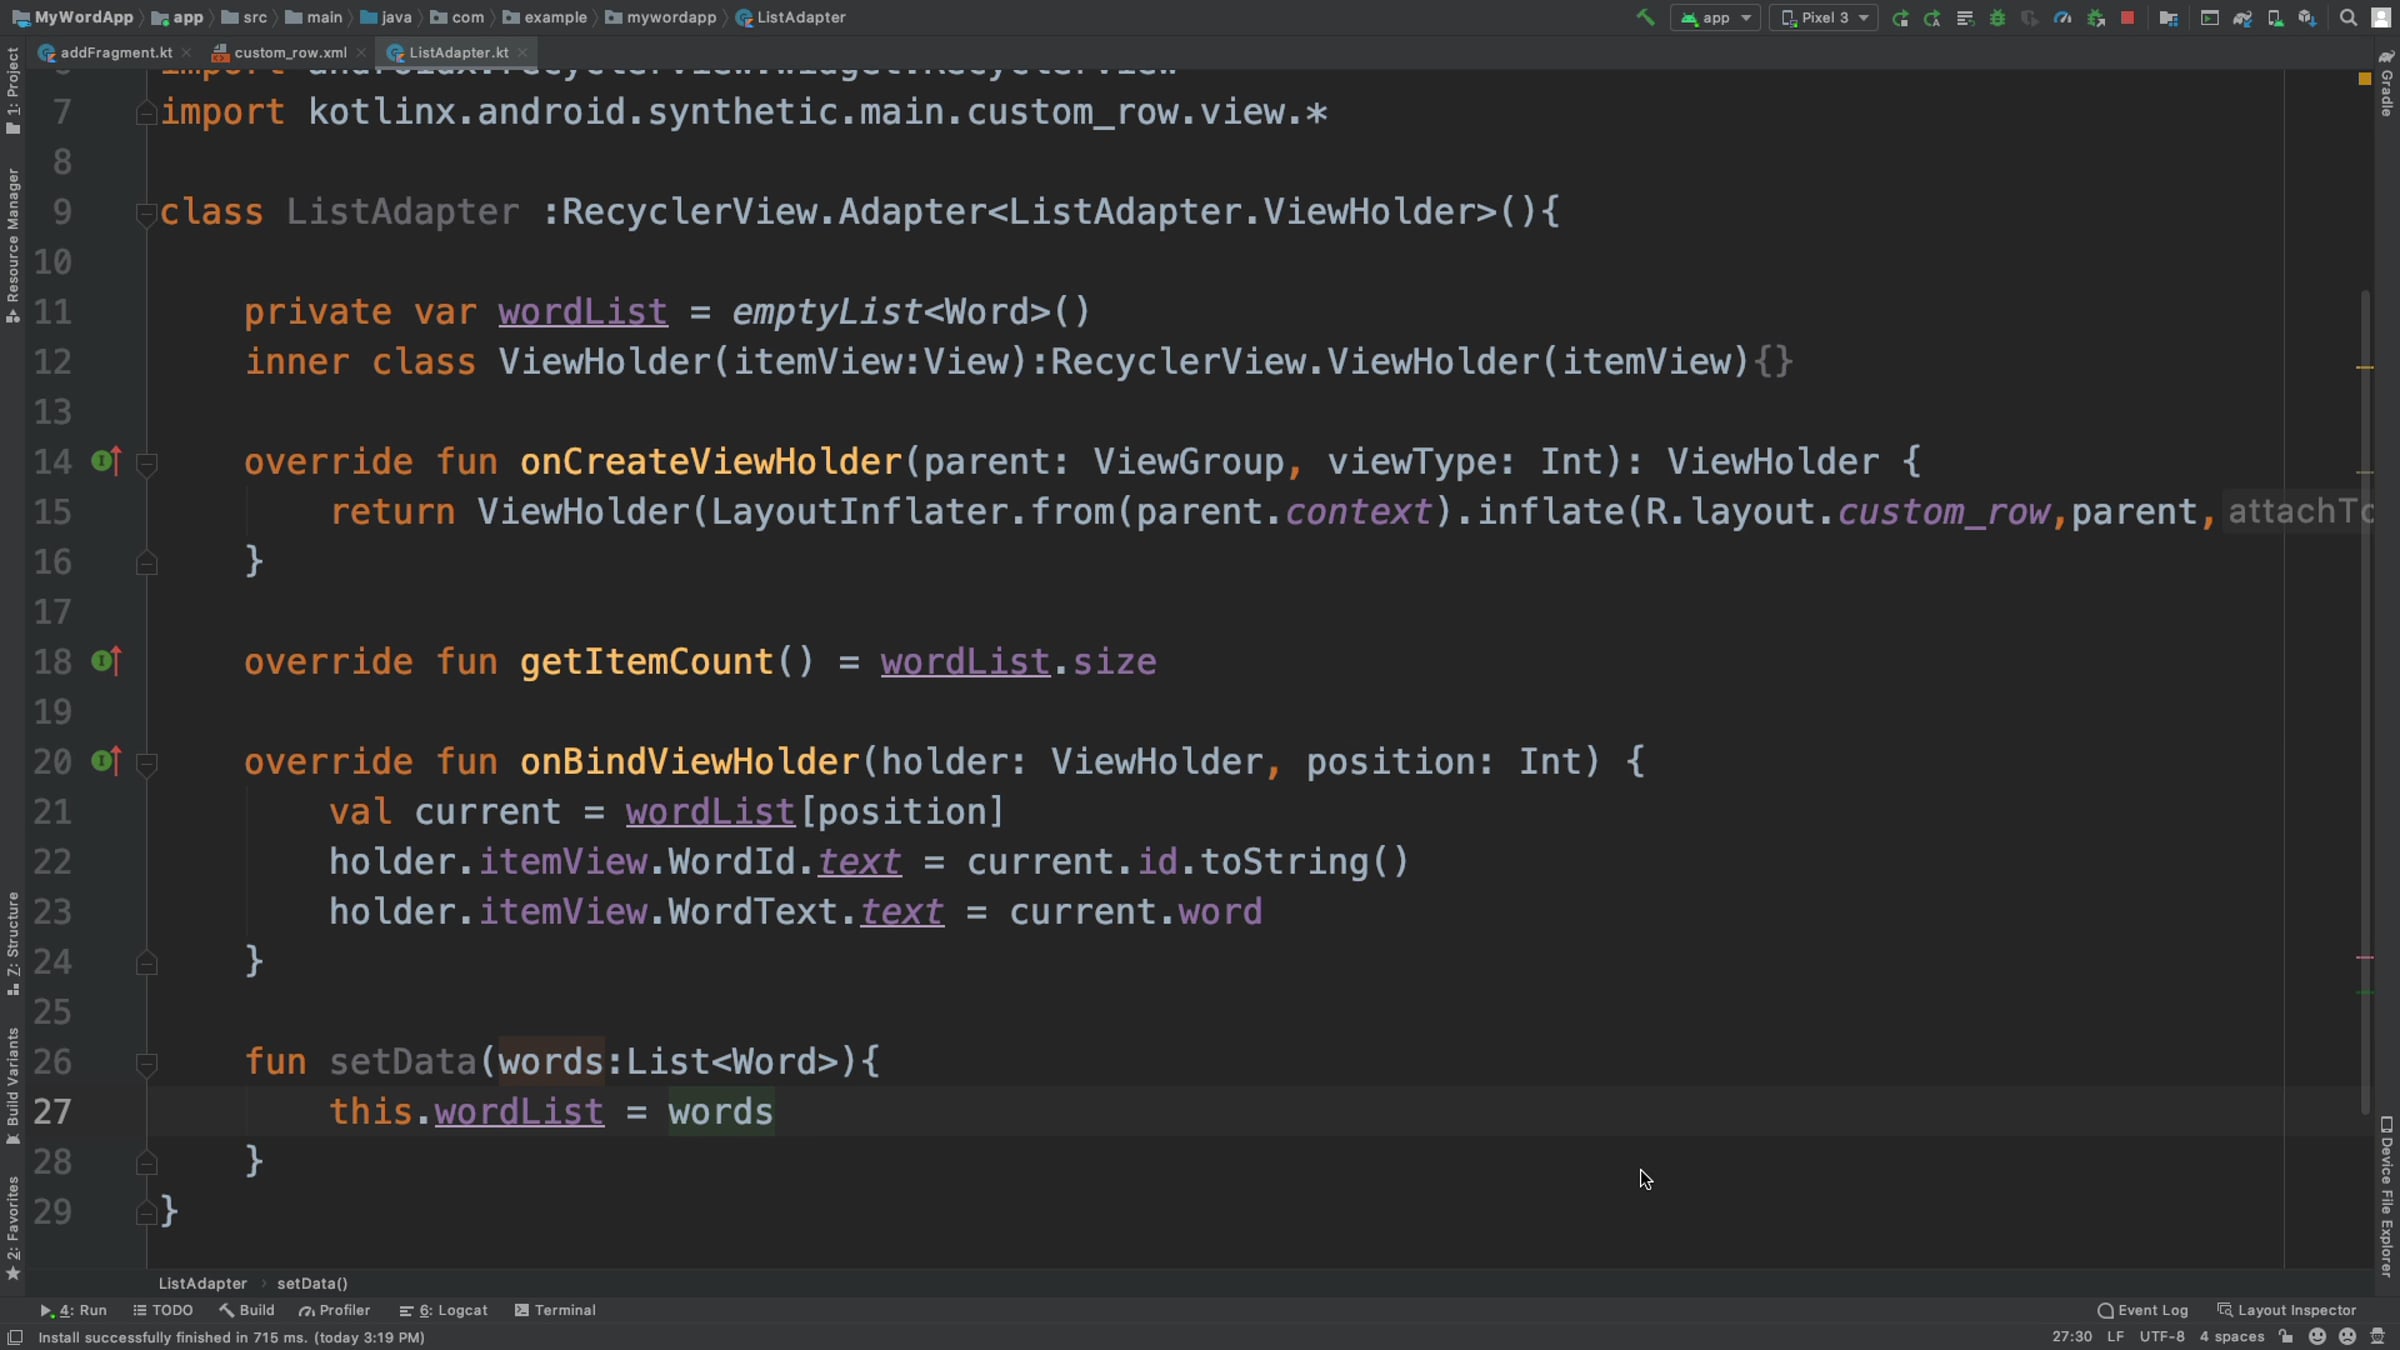Click the SDK Manager cube icon

(2307, 17)
